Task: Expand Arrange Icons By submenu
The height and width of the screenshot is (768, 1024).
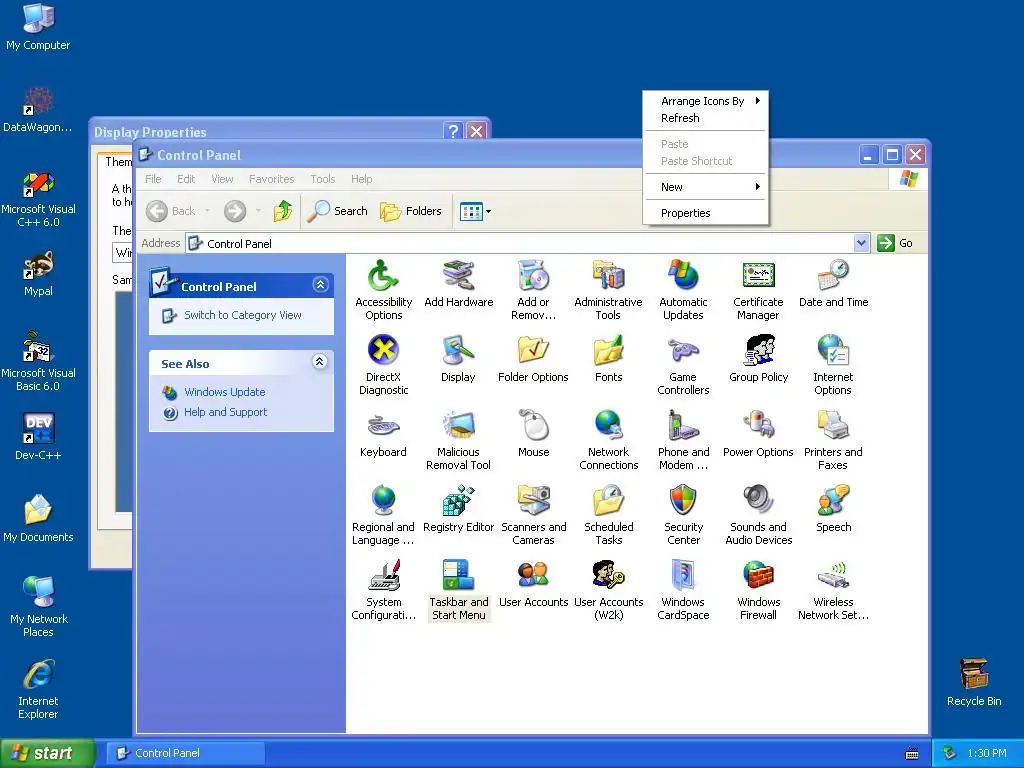Action: point(705,101)
